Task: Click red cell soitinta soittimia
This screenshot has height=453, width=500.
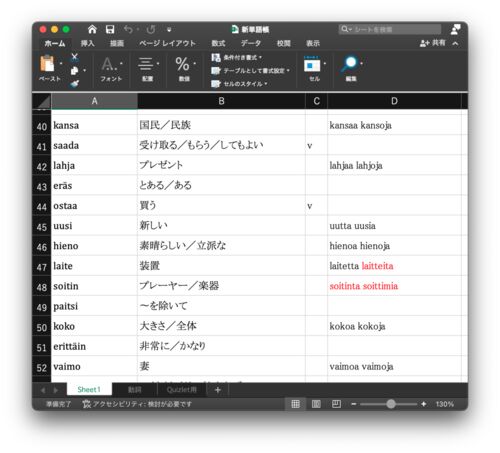Action: point(394,286)
